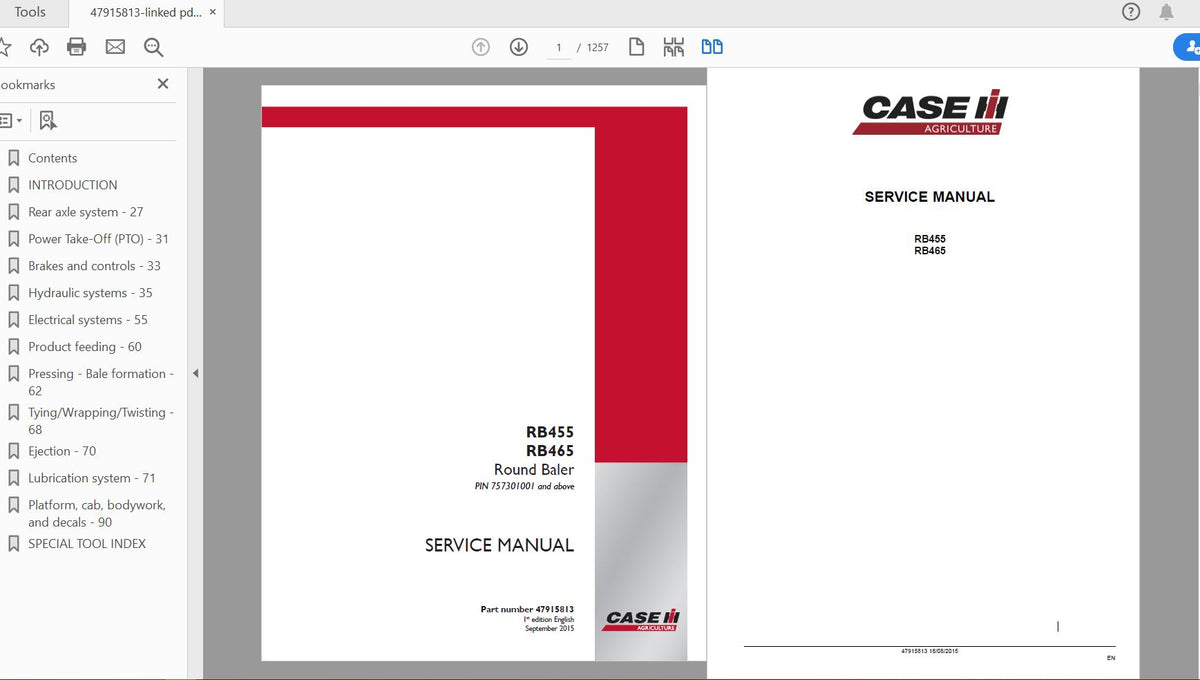Viewport: 1200px width, 680px height.
Task: Click the find text magnifier icon
Action: point(153,47)
